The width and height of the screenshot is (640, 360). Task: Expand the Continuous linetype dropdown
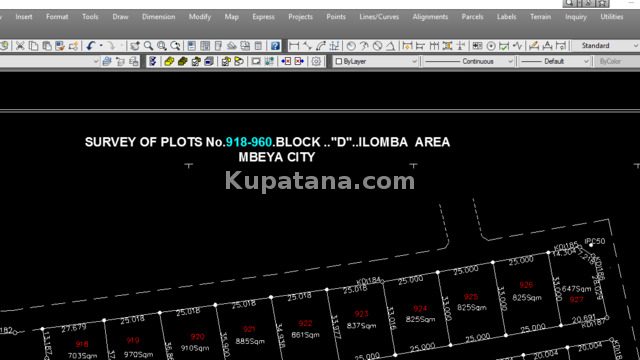[469, 61]
